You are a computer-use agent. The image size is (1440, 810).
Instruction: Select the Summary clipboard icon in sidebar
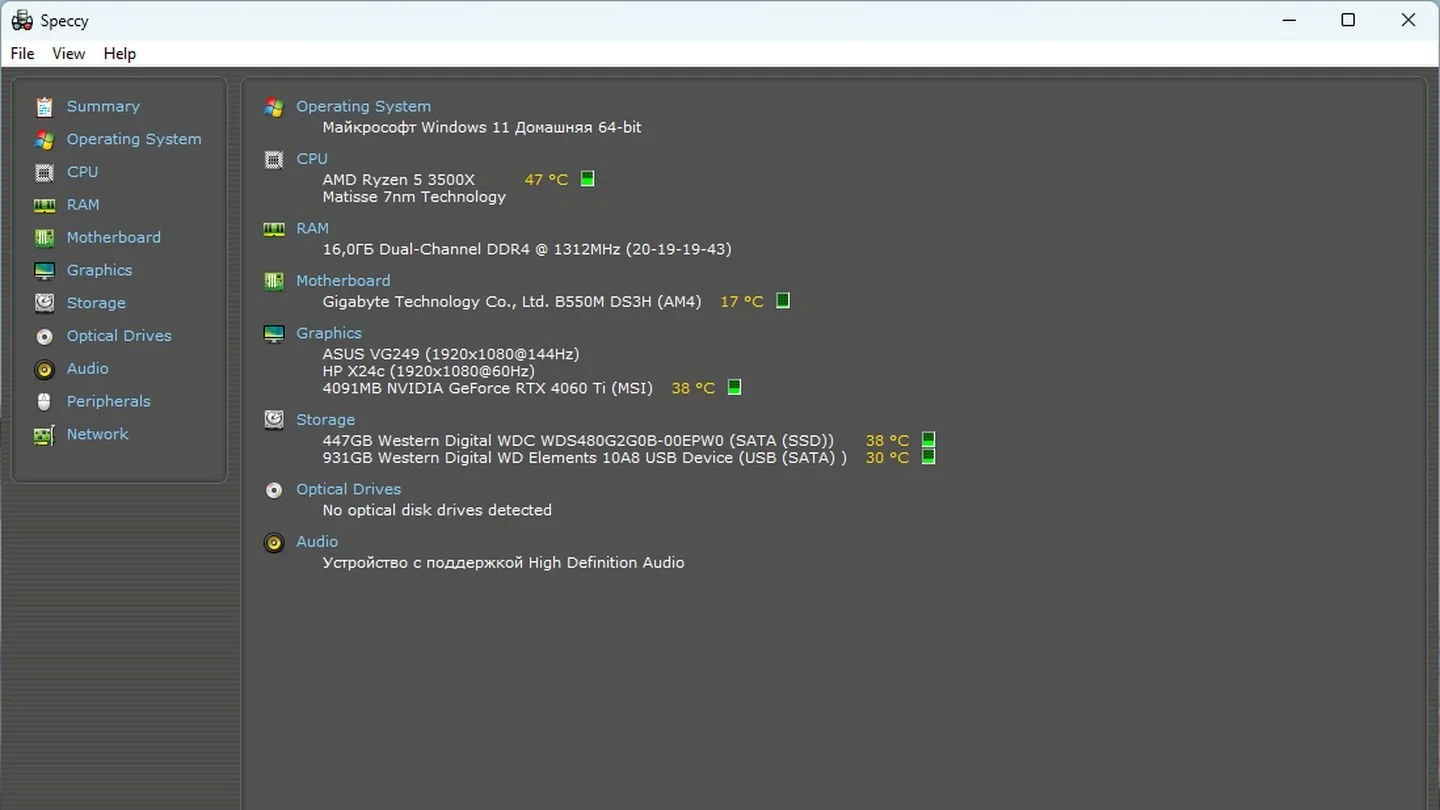(x=44, y=106)
